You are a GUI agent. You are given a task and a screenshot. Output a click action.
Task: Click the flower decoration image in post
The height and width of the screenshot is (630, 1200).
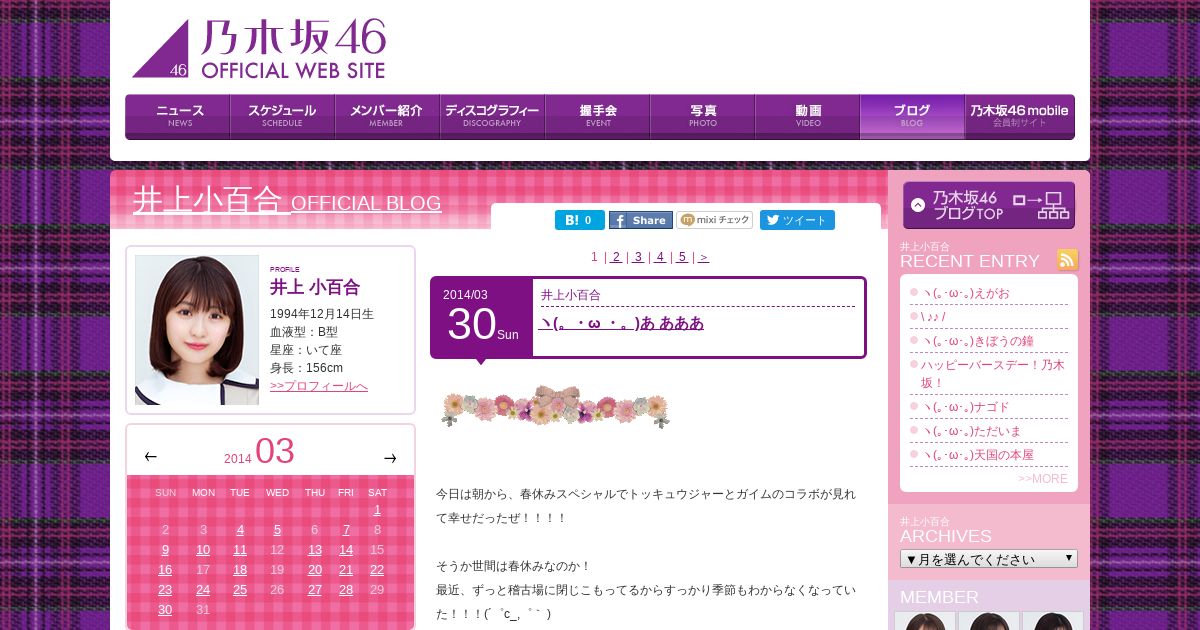click(555, 406)
